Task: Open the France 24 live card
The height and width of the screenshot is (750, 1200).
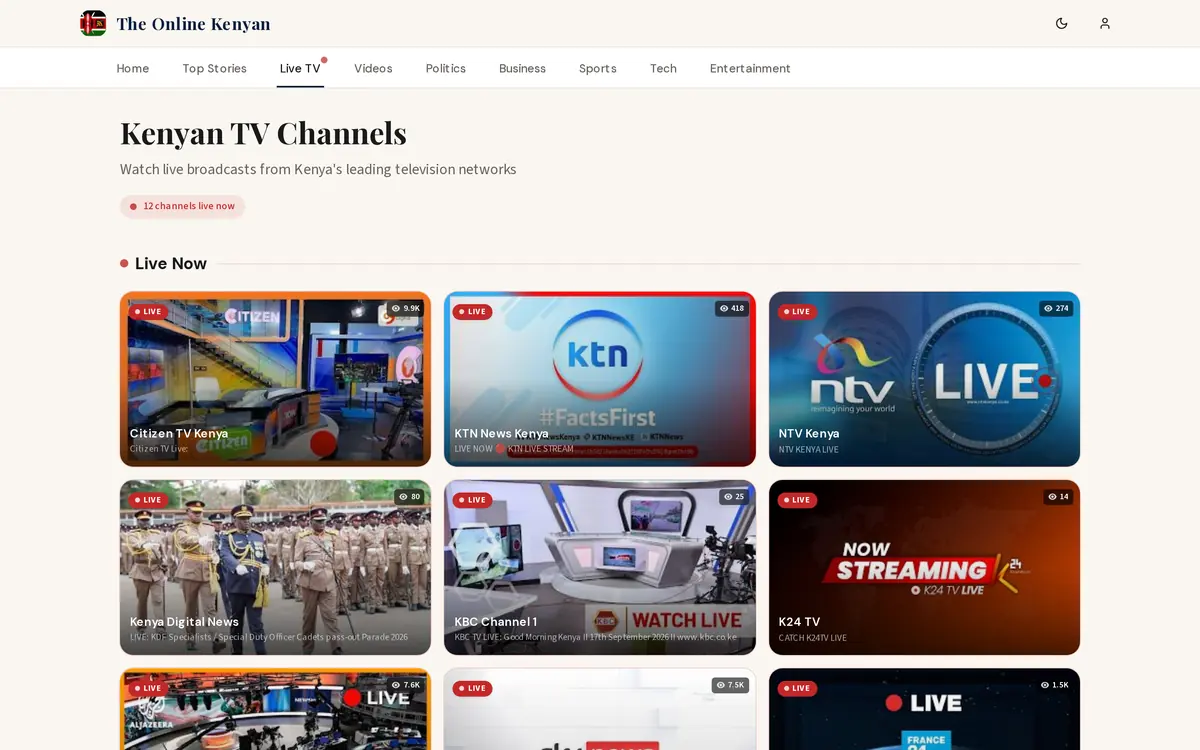Action: [924, 709]
